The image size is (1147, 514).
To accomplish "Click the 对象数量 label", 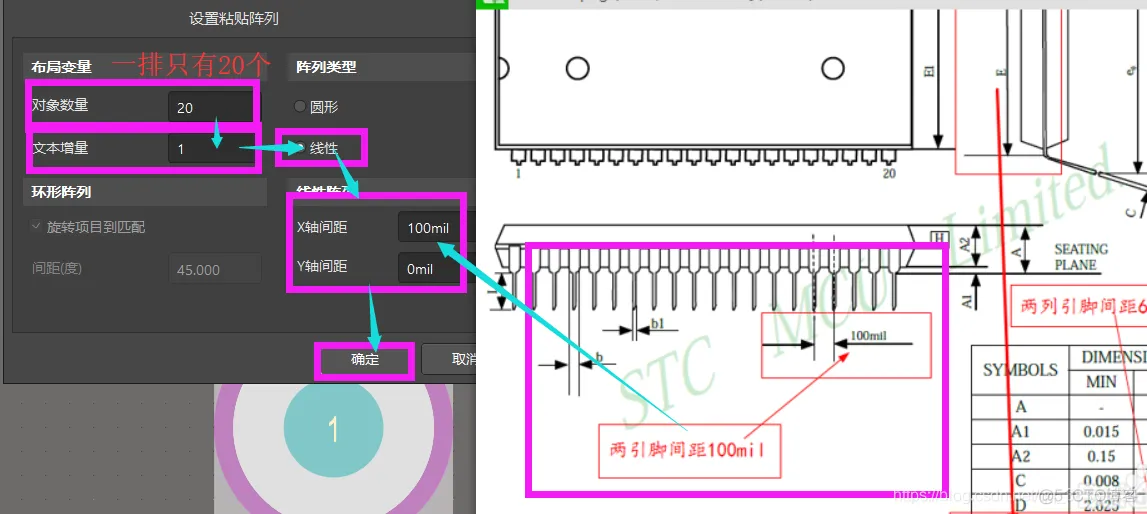I will [60, 105].
